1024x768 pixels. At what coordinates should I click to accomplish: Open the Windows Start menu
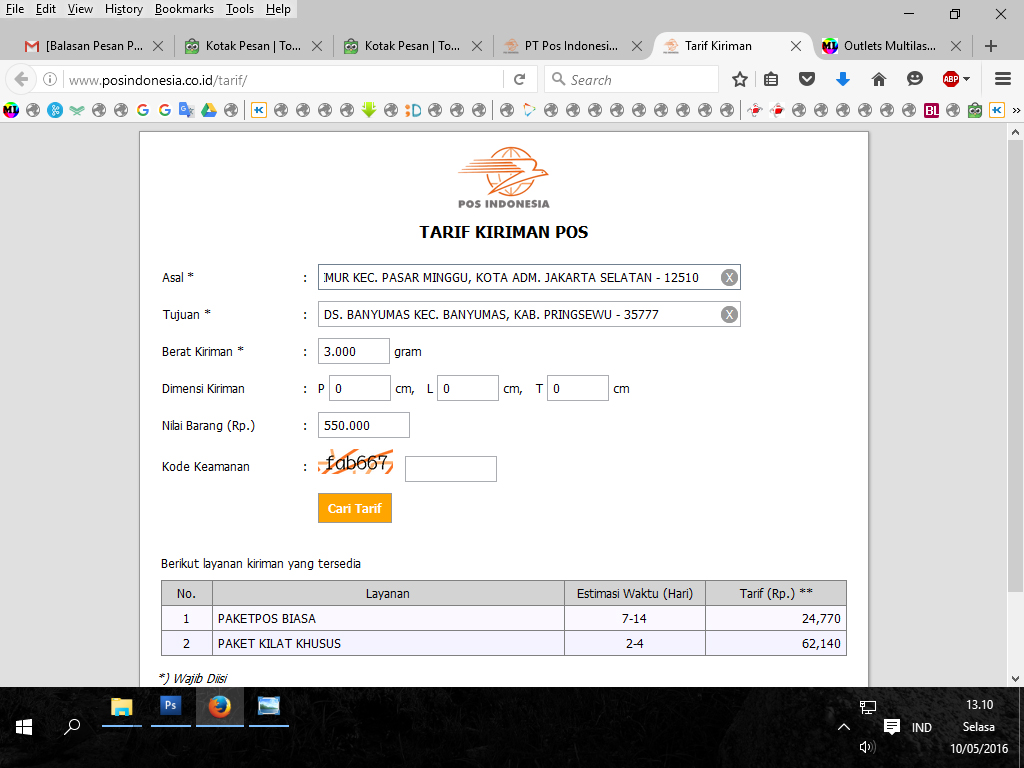24,727
